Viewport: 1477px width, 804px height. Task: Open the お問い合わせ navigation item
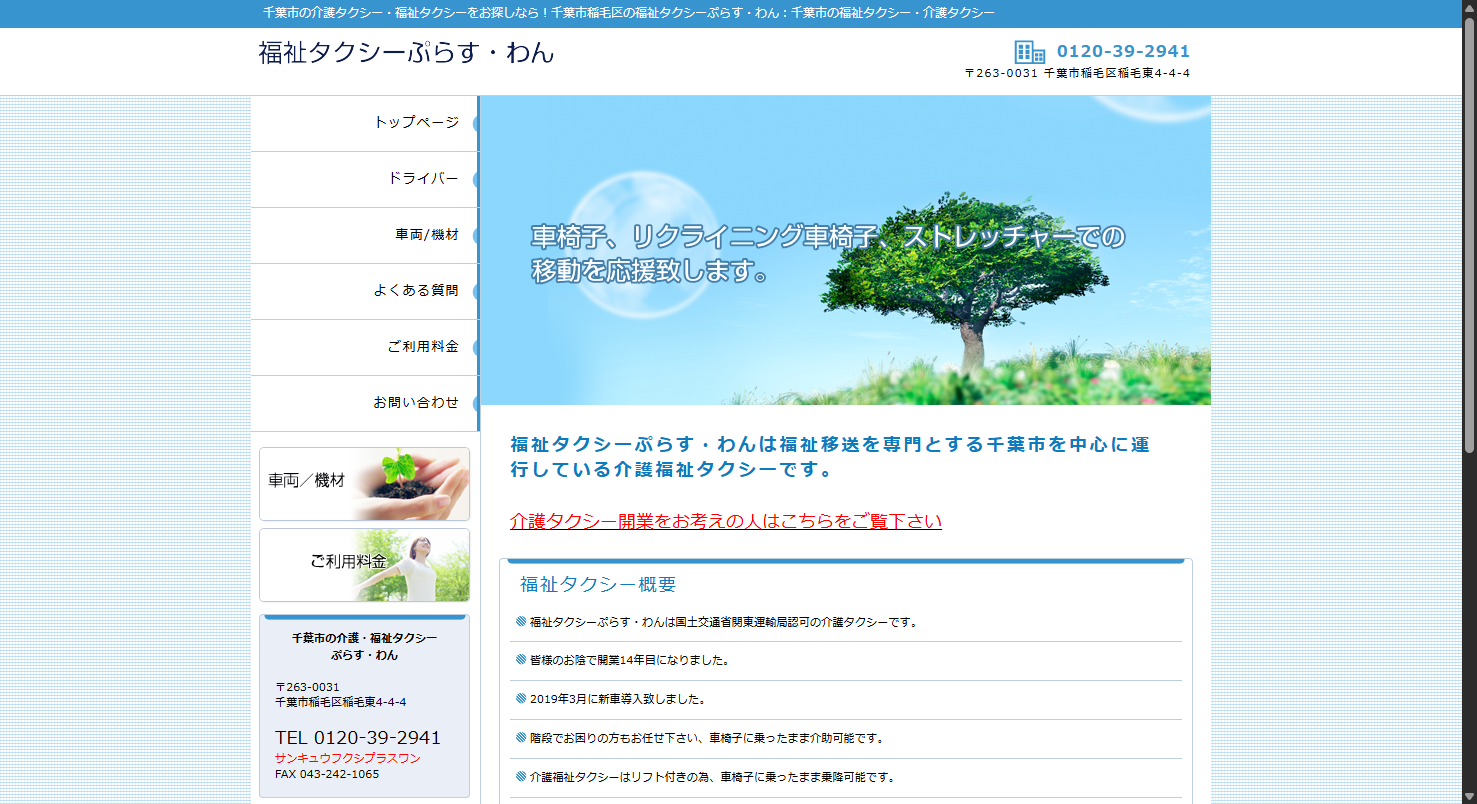[417, 402]
